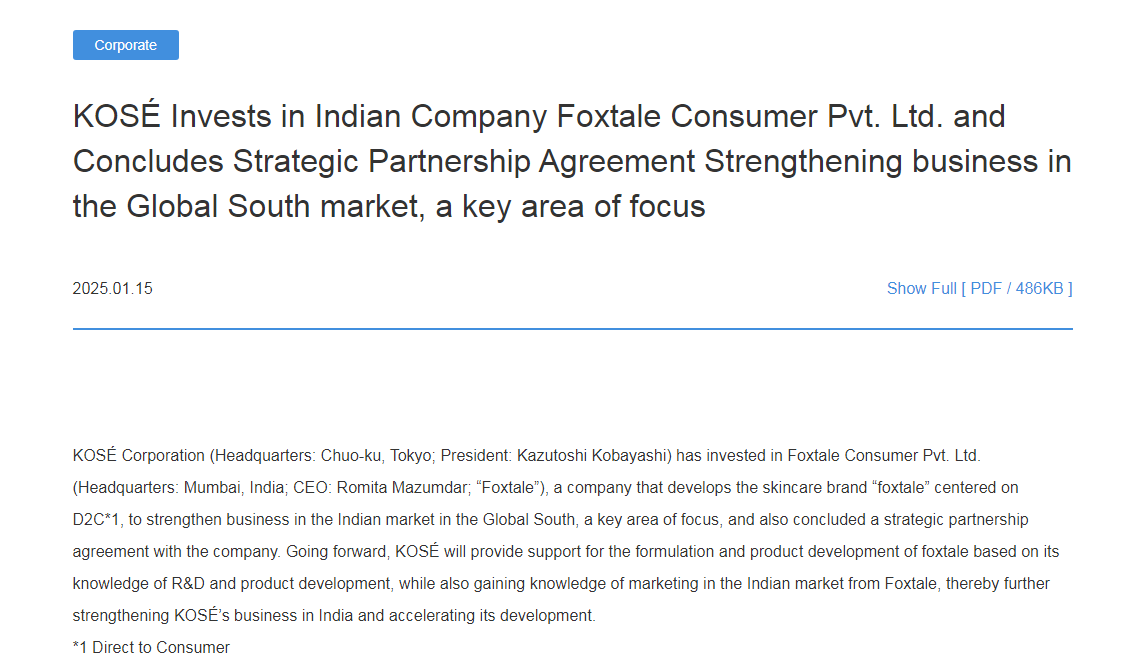Open the Show Full PDF link
This screenshot has height=669, width=1130.
(x=979, y=288)
